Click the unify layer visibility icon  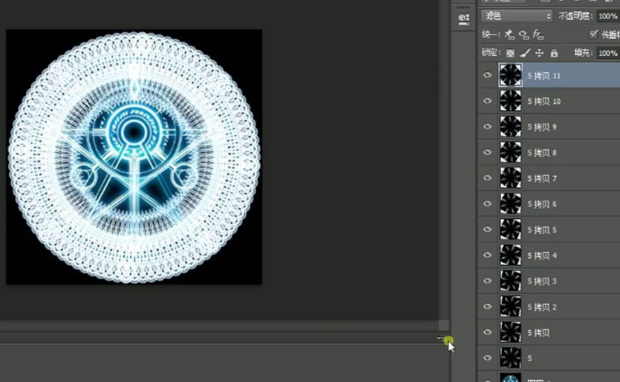tap(524, 35)
